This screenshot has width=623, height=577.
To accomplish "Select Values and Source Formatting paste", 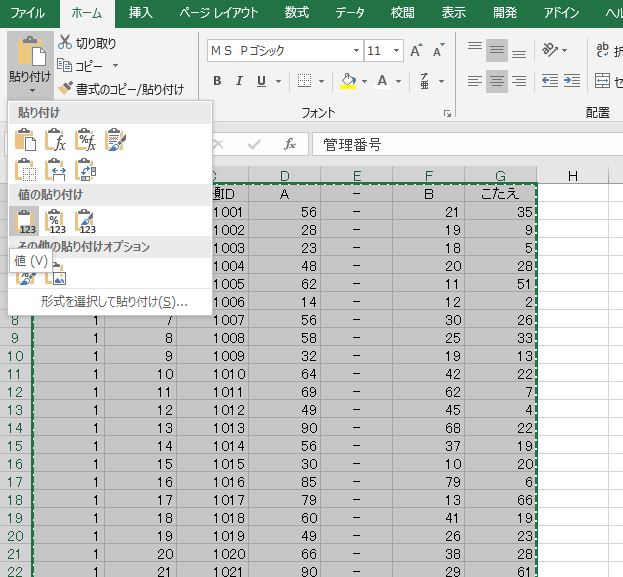I will [85, 222].
